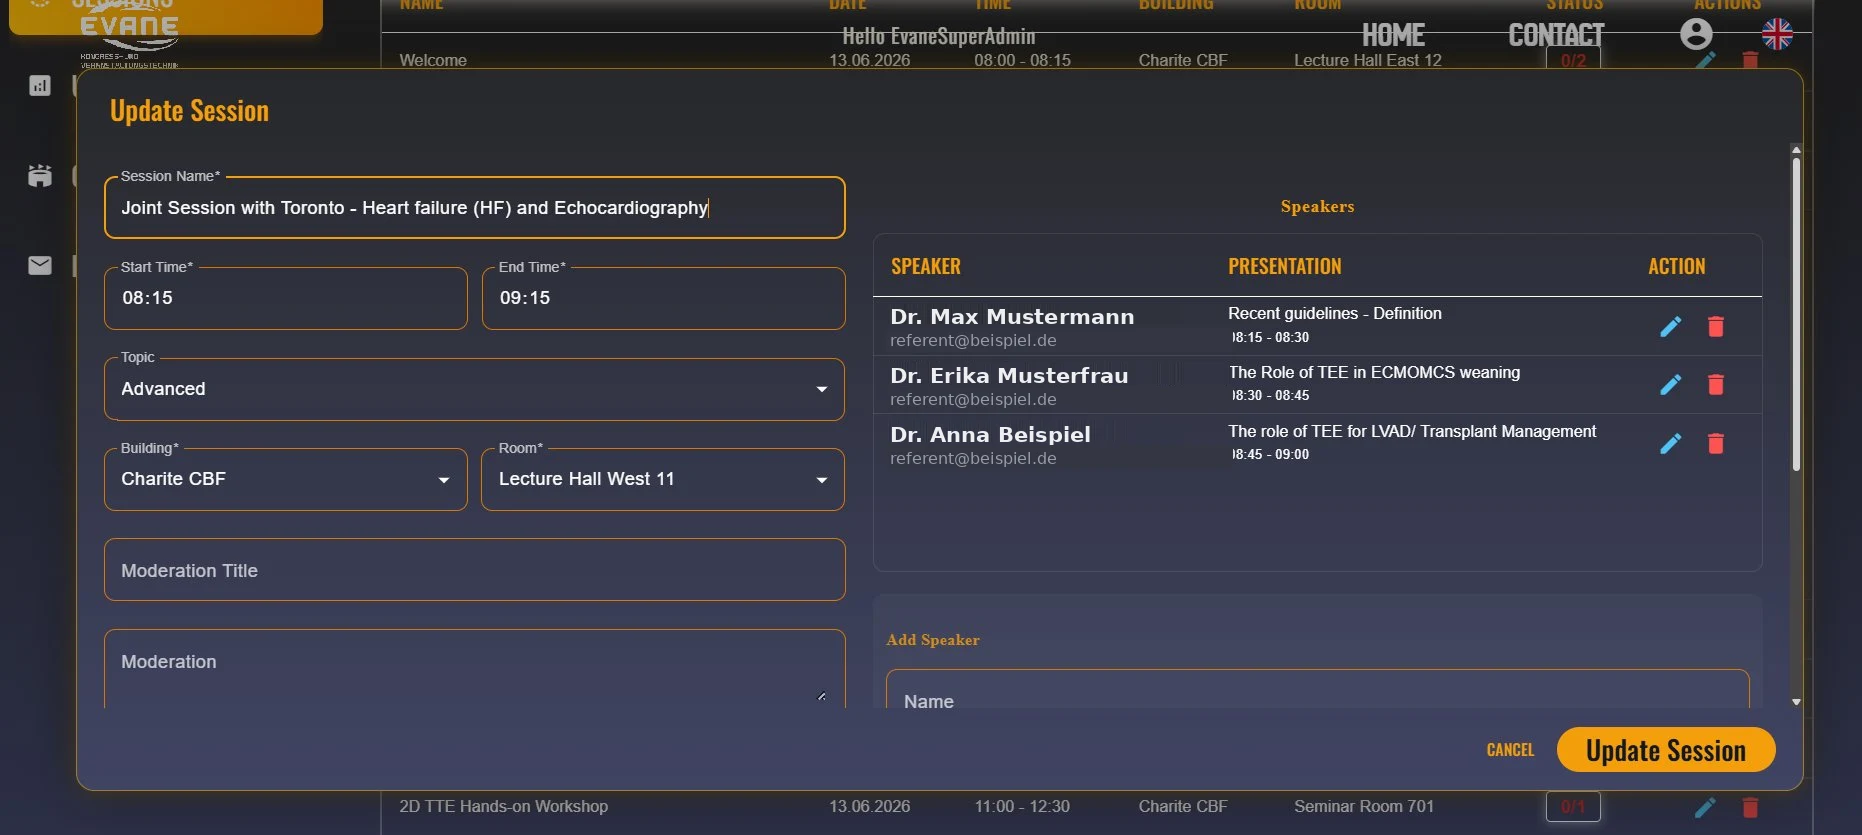Image resolution: width=1862 pixels, height=835 pixels.
Task: Open the Building dropdown with Charite CBF
Action: pyautogui.click(x=286, y=480)
